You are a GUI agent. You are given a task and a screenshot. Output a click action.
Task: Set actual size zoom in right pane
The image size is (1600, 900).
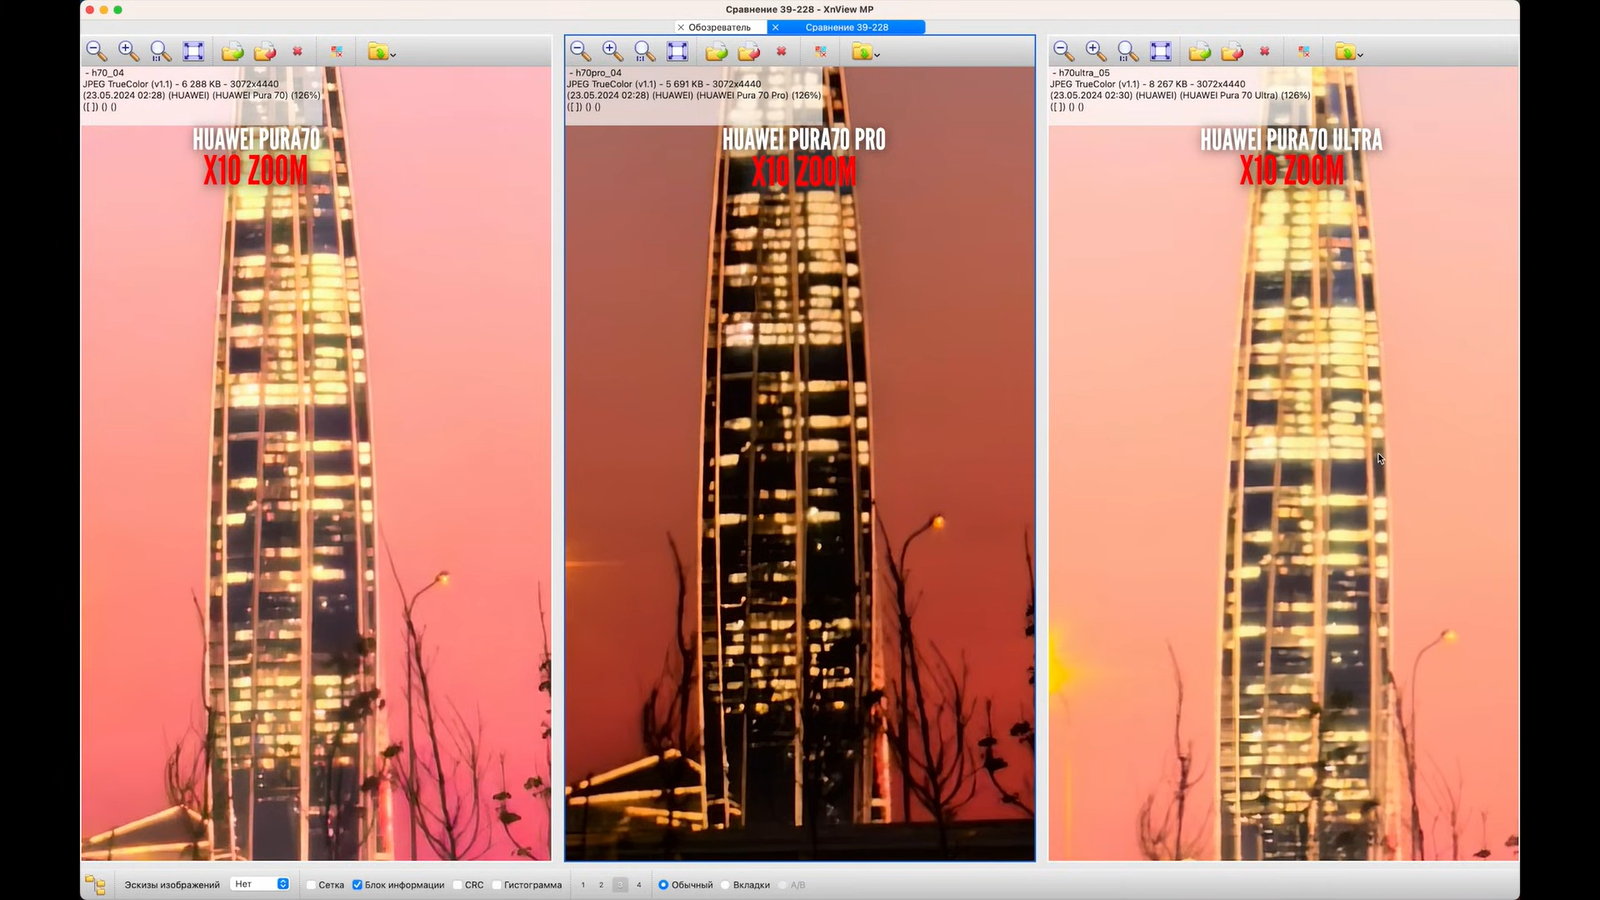(1128, 51)
